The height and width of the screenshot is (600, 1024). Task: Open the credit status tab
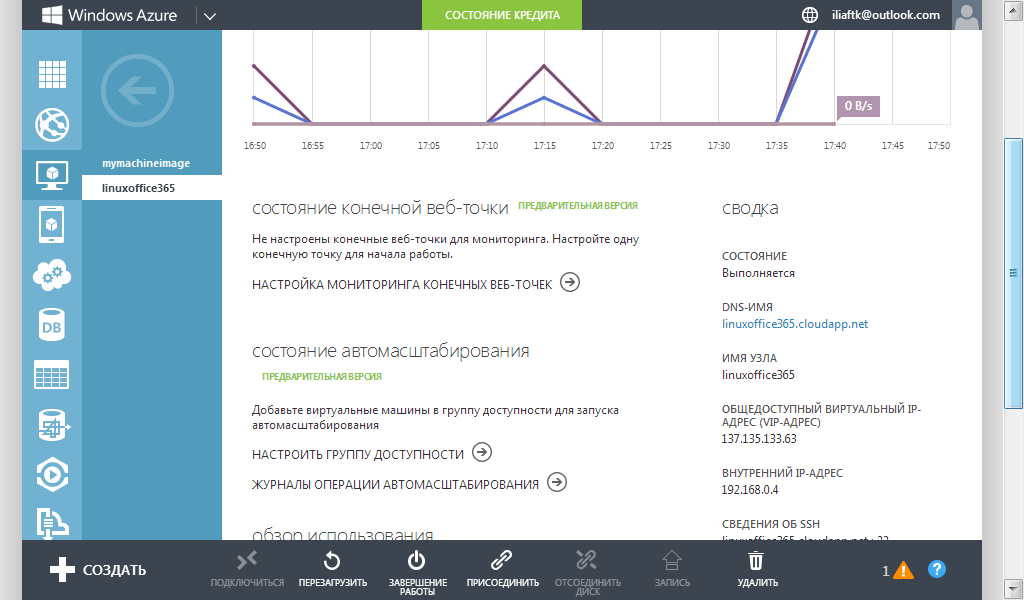click(x=502, y=15)
